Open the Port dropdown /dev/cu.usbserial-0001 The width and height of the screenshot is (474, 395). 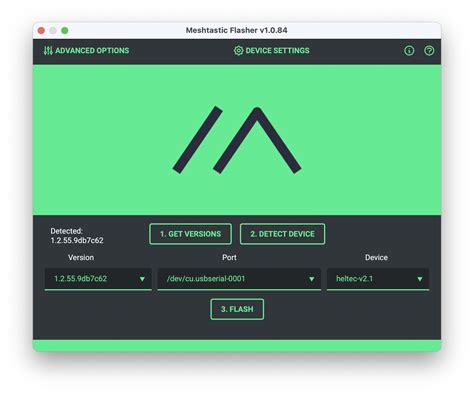[x=239, y=279]
